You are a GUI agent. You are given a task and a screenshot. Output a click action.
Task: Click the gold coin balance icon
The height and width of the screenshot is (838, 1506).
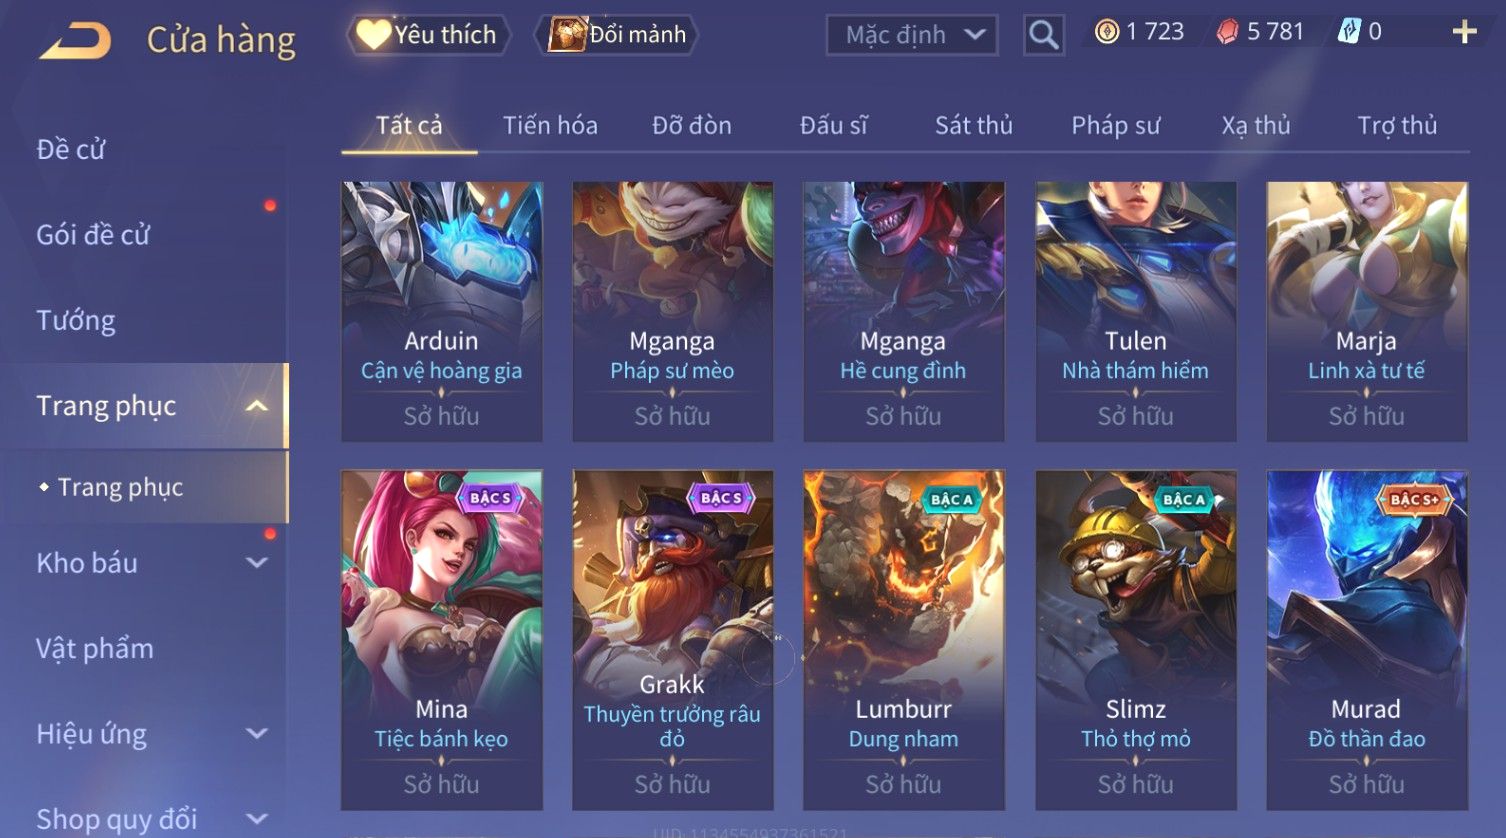click(x=1106, y=32)
